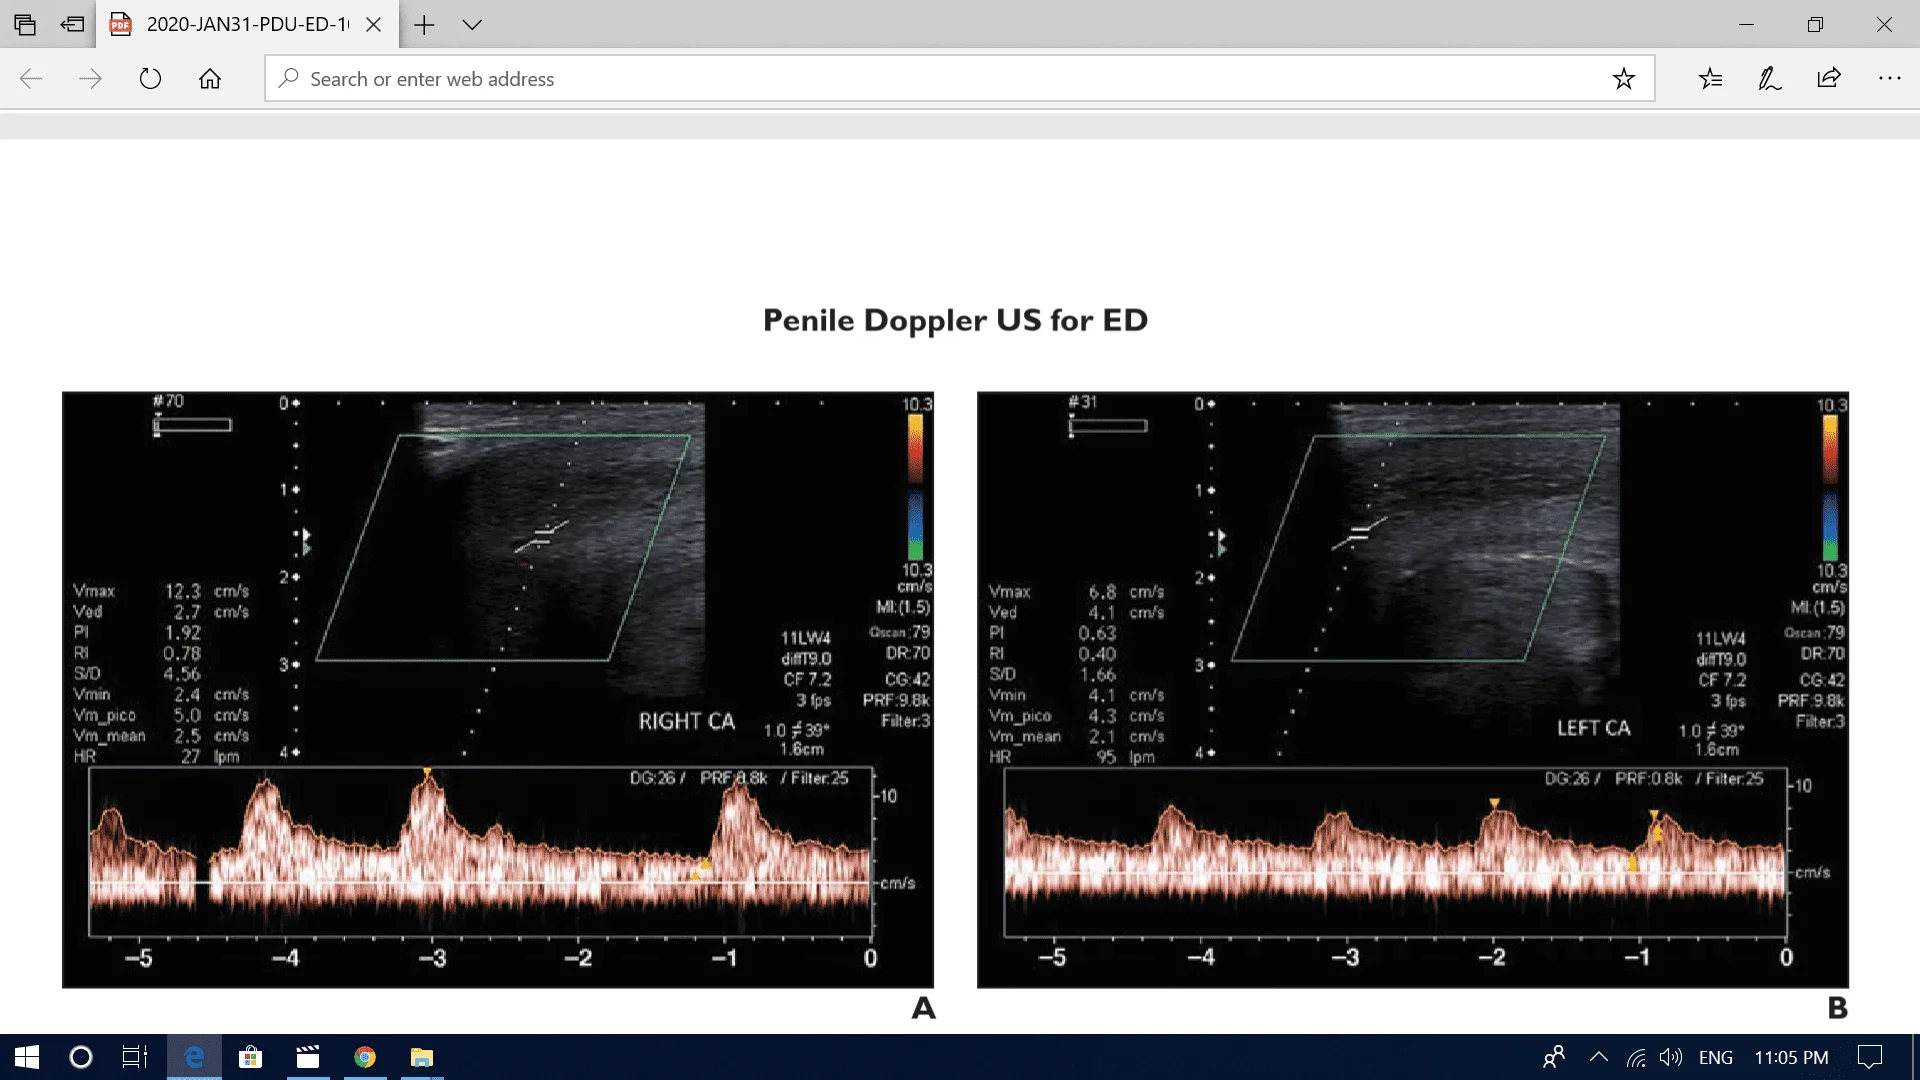Open the Add notes pen tool
Viewport: 1920px width, 1080px height.
[x=1769, y=78]
